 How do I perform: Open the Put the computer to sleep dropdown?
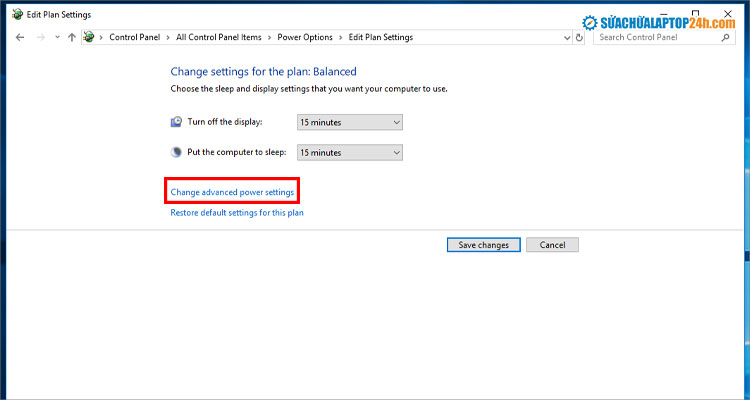click(350, 152)
